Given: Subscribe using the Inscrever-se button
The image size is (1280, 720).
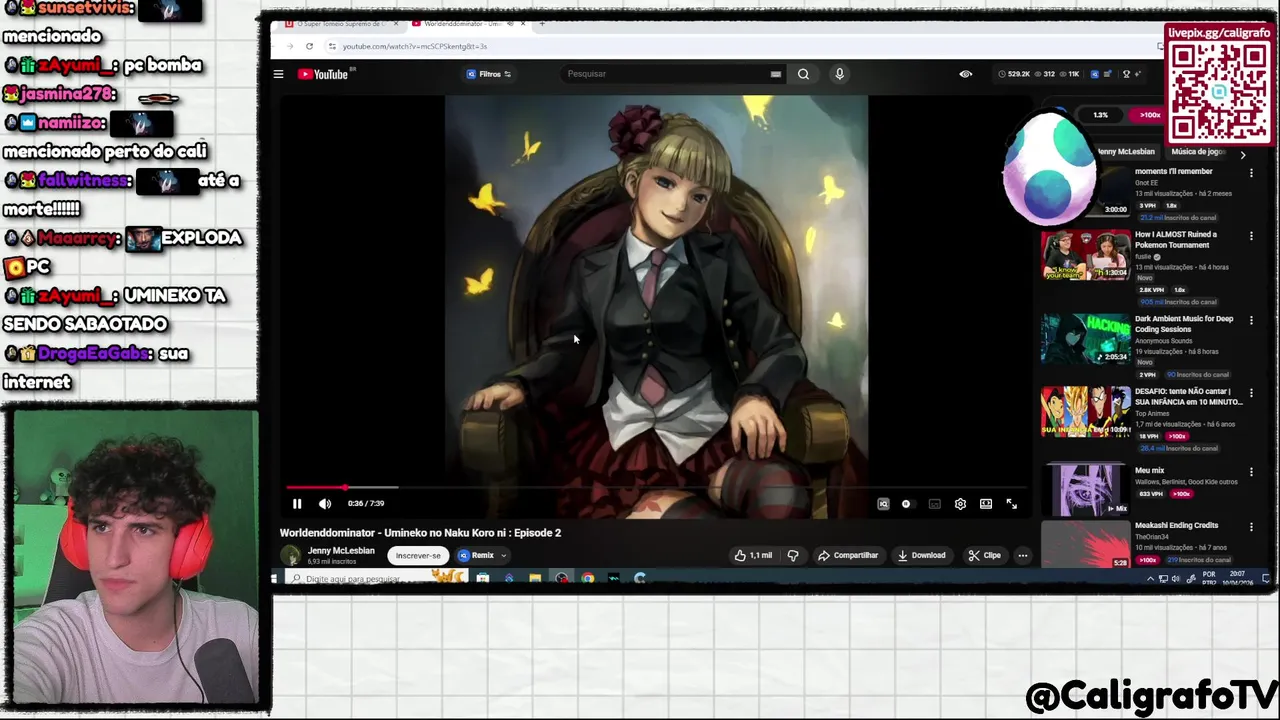Looking at the screenshot, I should coord(418,556).
